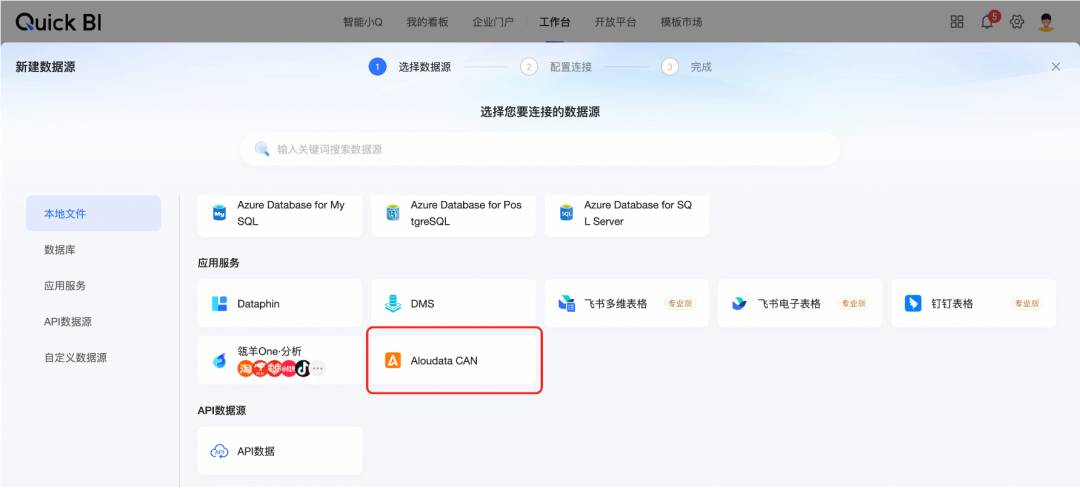Click step 3 完成
The width and height of the screenshot is (1080, 488).
click(x=687, y=67)
